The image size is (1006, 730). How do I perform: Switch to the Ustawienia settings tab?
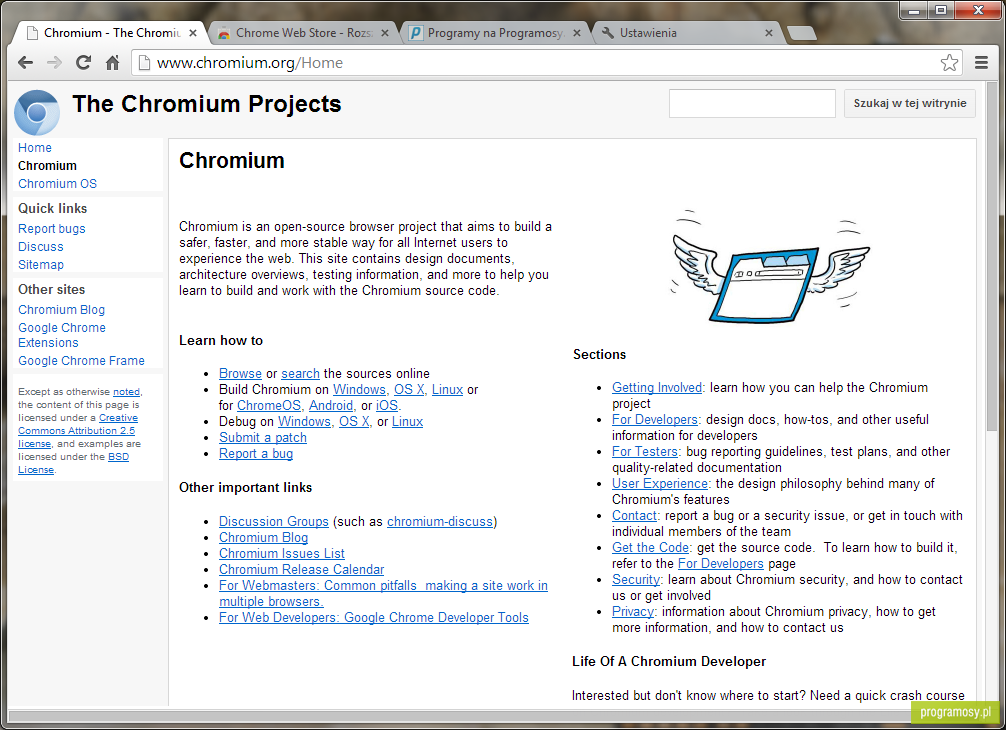(687, 33)
